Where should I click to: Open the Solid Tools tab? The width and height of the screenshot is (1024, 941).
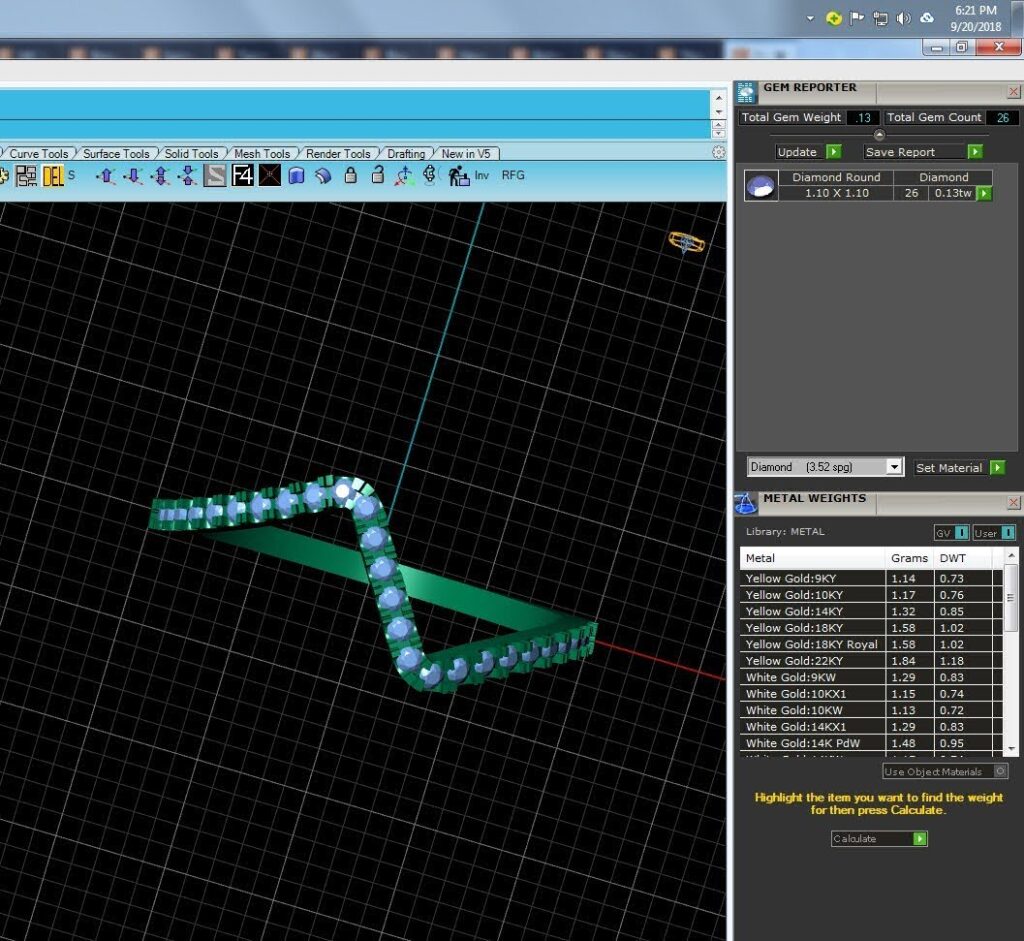coord(191,153)
